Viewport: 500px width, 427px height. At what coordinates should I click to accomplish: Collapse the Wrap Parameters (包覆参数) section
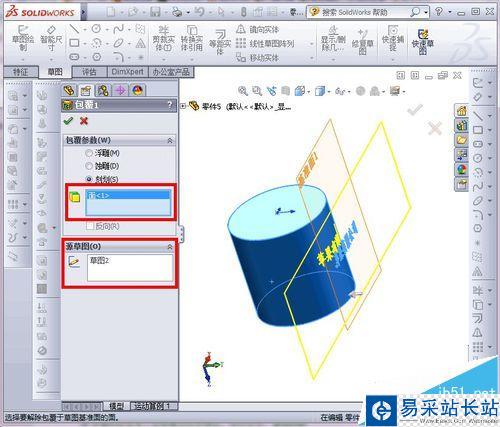click(x=170, y=141)
